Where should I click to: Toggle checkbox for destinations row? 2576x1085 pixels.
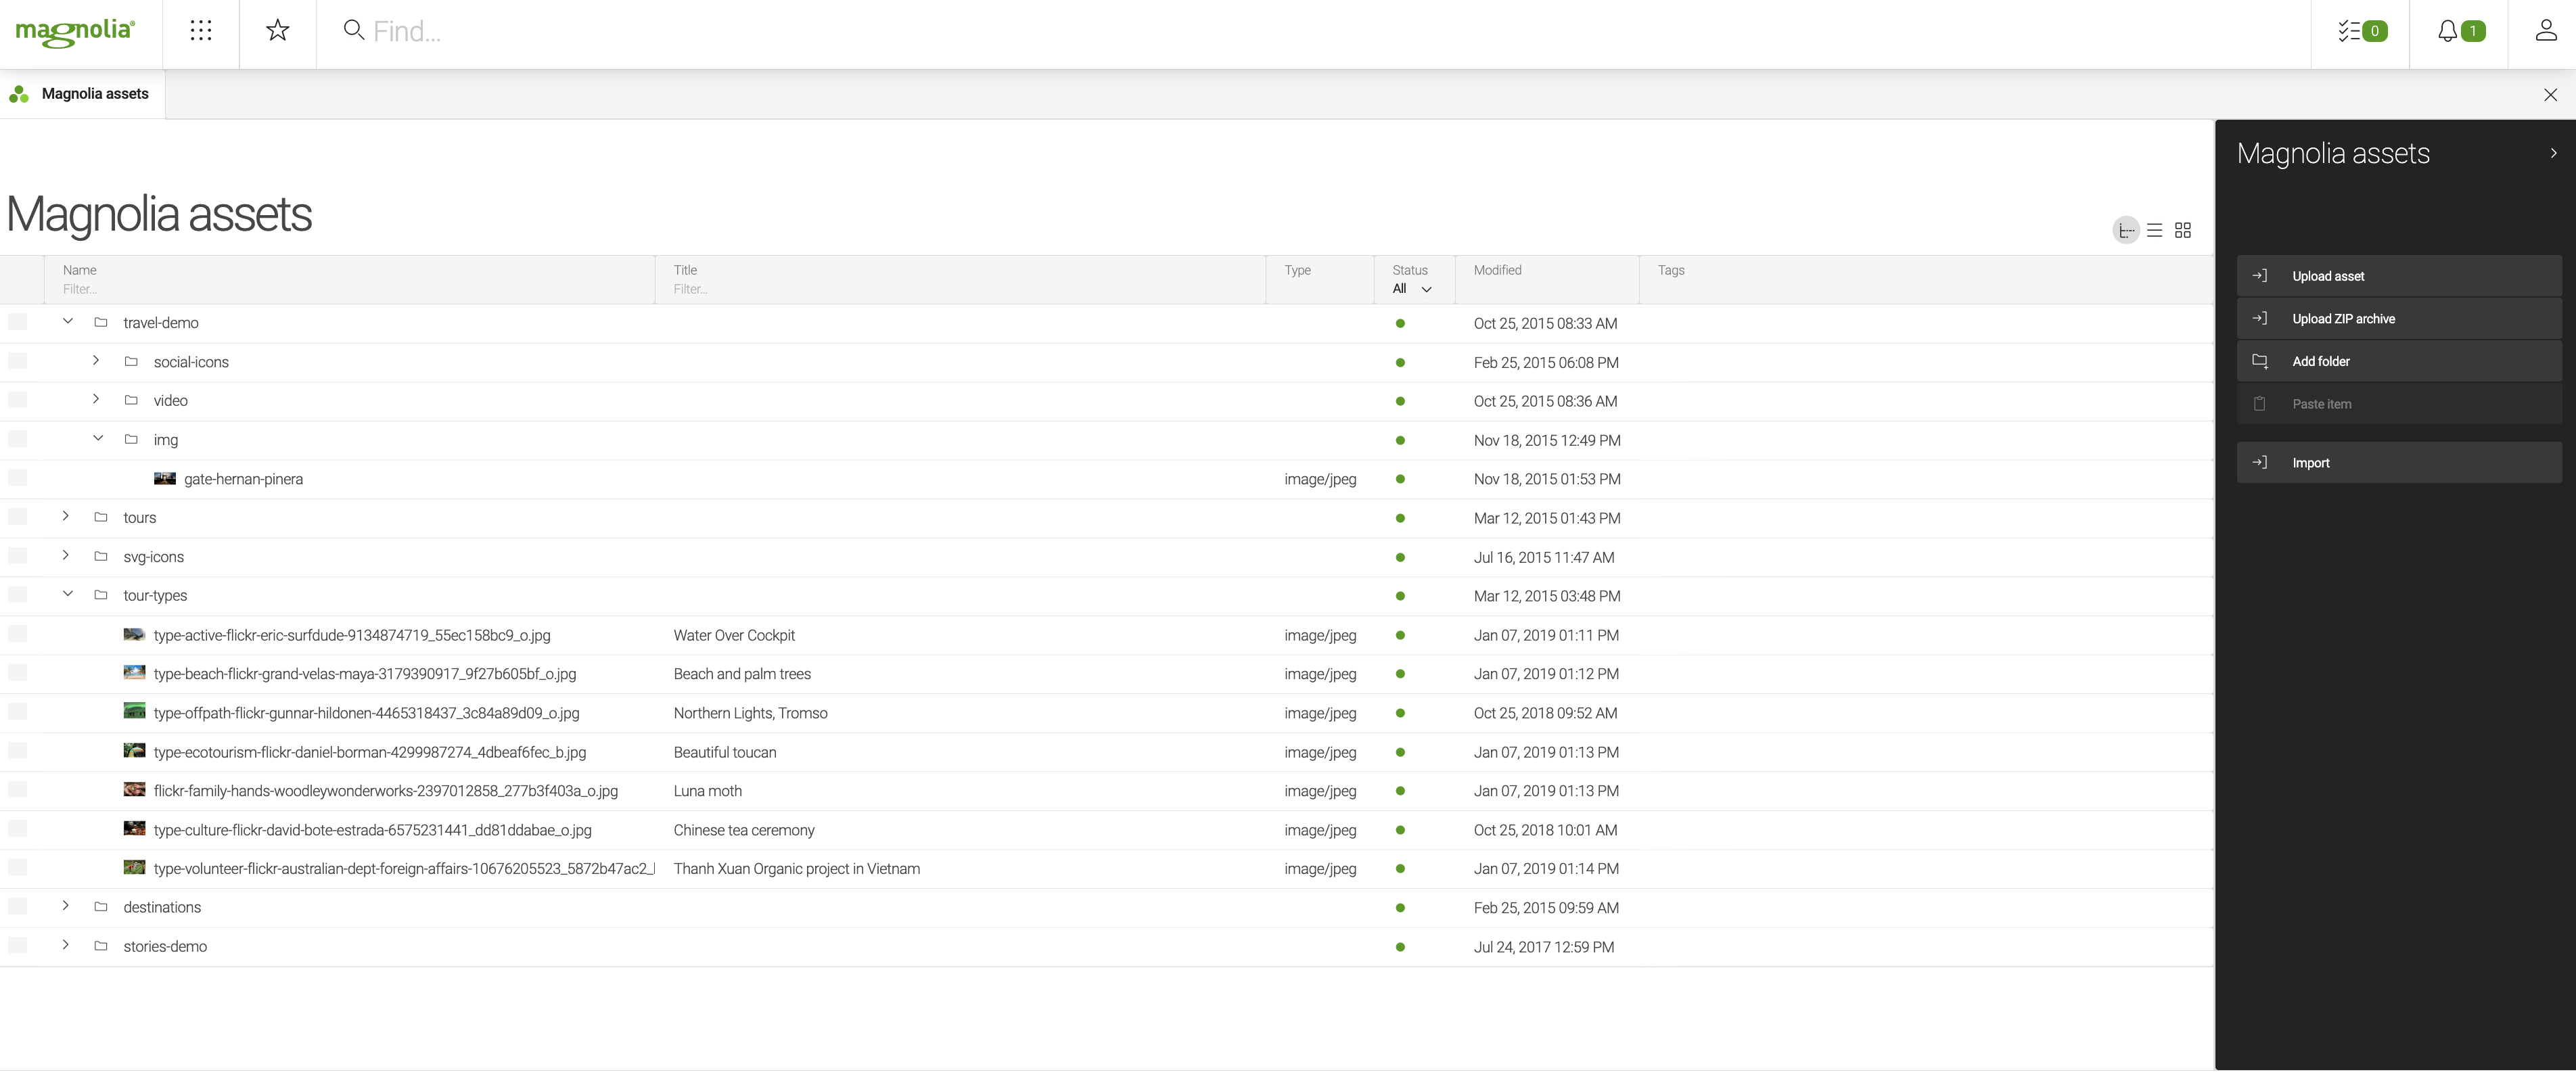[x=18, y=906]
